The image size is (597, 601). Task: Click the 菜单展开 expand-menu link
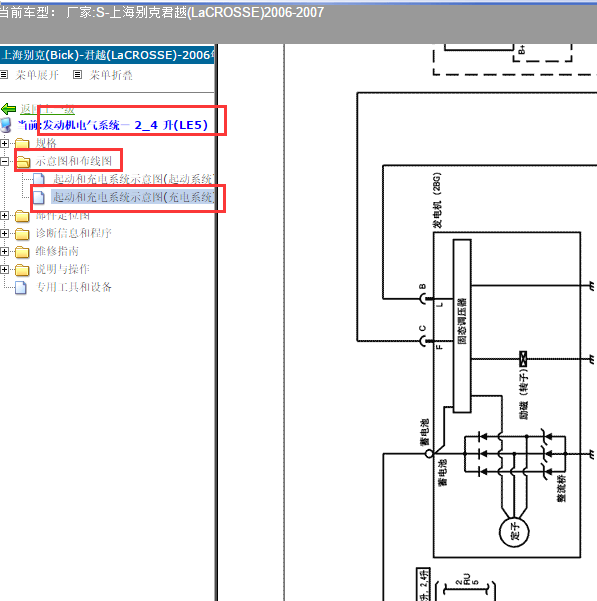(x=37, y=75)
